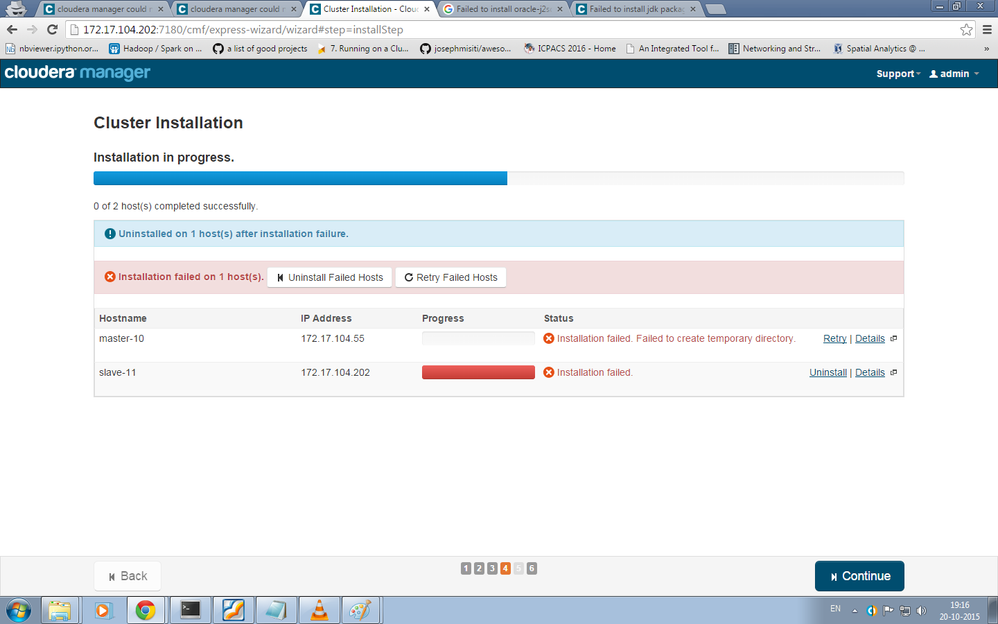Show more bookmarks overflow chevron
The width and height of the screenshot is (998, 624).
coord(987,48)
